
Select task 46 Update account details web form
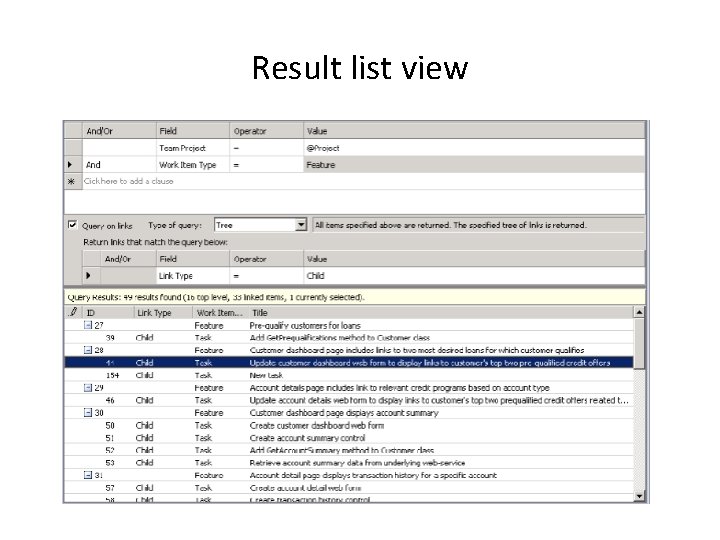[349, 400]
